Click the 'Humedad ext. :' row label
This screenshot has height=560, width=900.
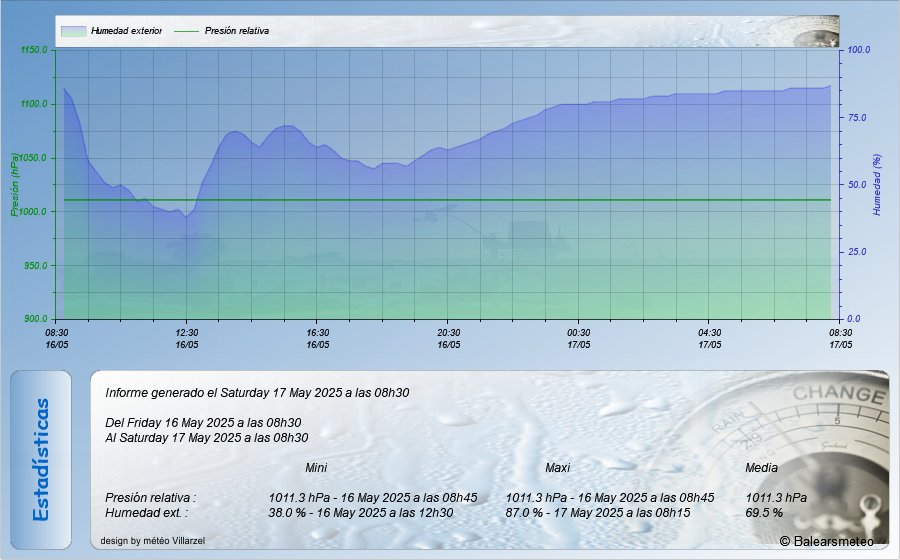(146, 512)
